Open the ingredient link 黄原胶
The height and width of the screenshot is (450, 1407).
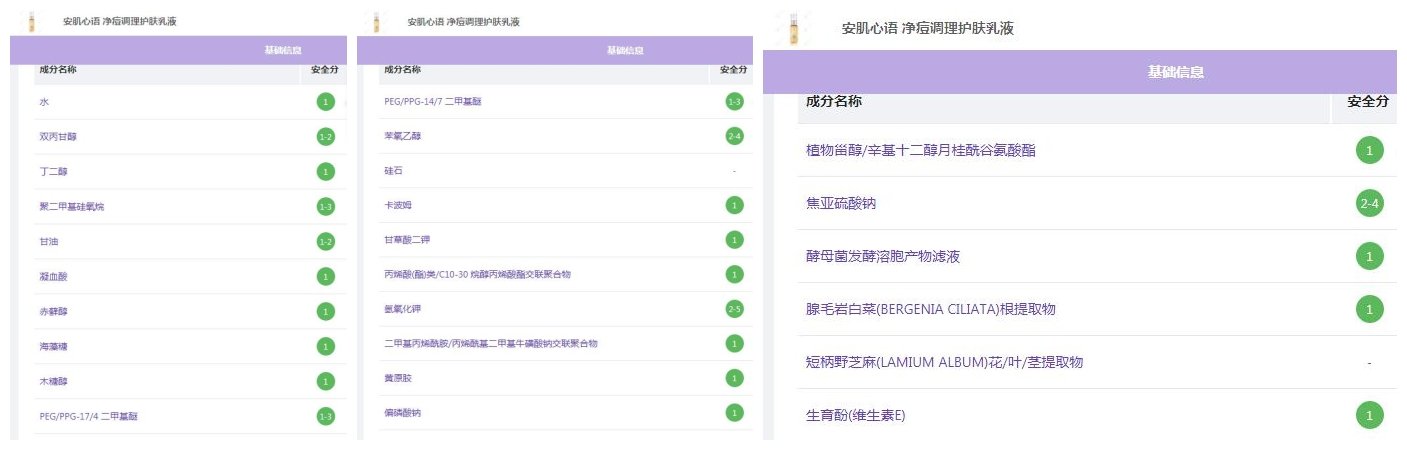click(399, 378)
